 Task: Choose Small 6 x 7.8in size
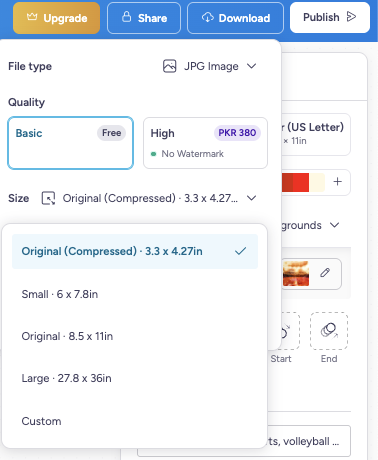click(x=135, y=294)
